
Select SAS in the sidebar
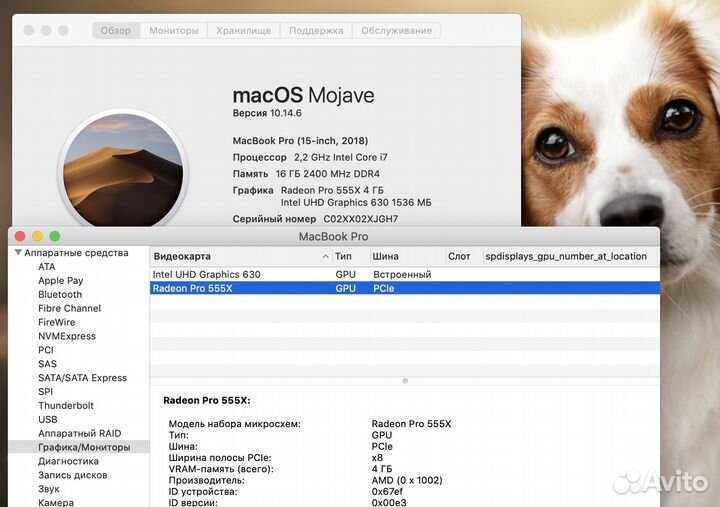(47, 364)
